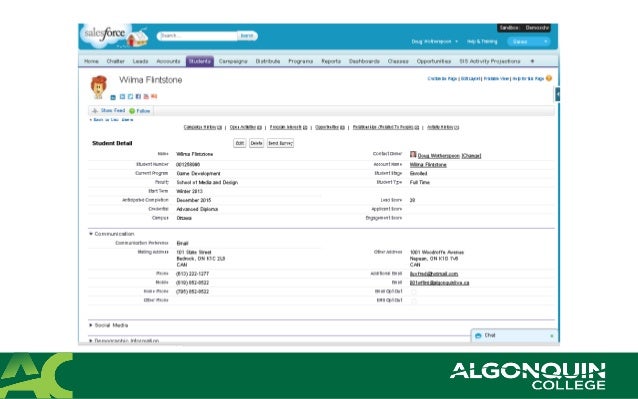Viewport: 638px width, 399px height.
Task: Open the LinkedIn social icon
Action: tap(122, 97)
